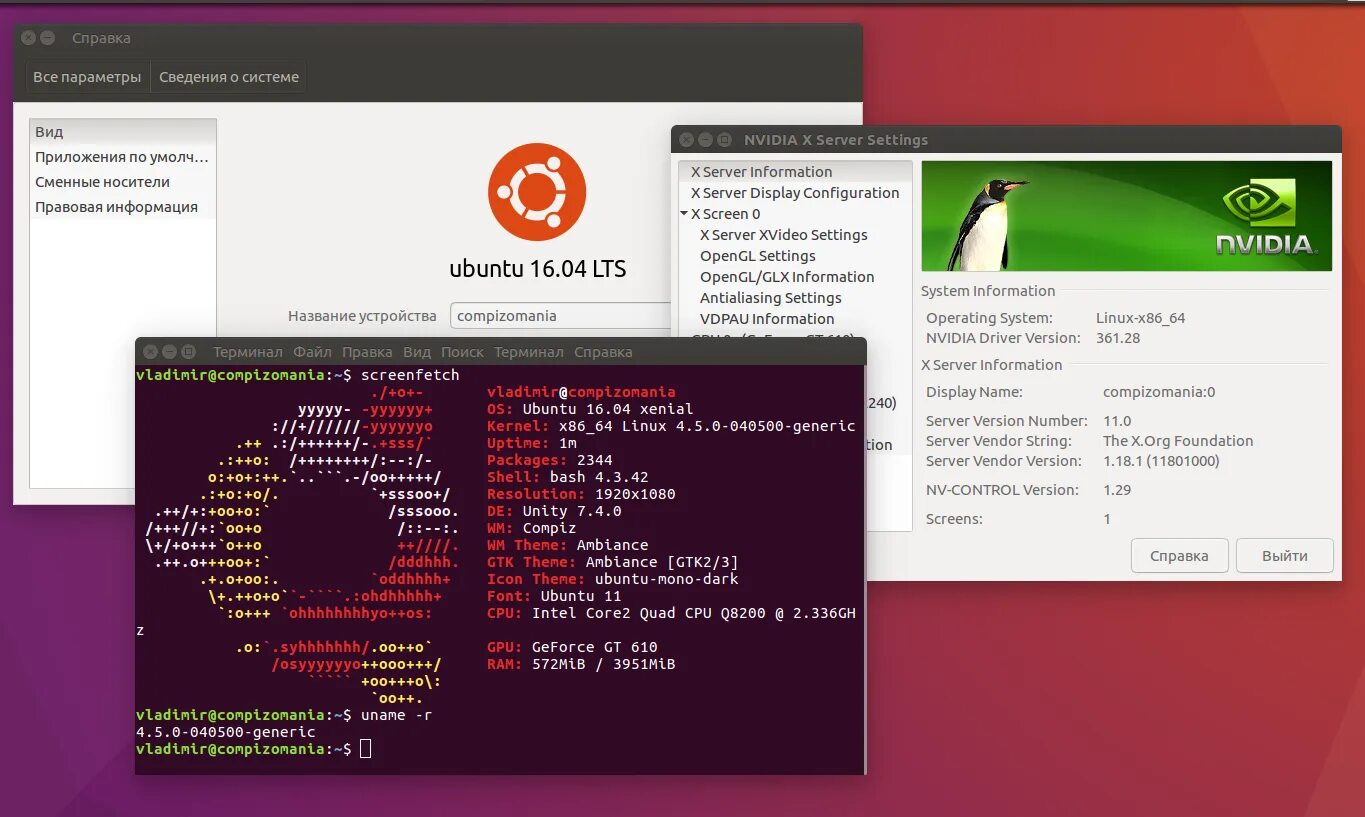
Task: Select Сменные носители in sidebar
Action: tap(123, 182)
